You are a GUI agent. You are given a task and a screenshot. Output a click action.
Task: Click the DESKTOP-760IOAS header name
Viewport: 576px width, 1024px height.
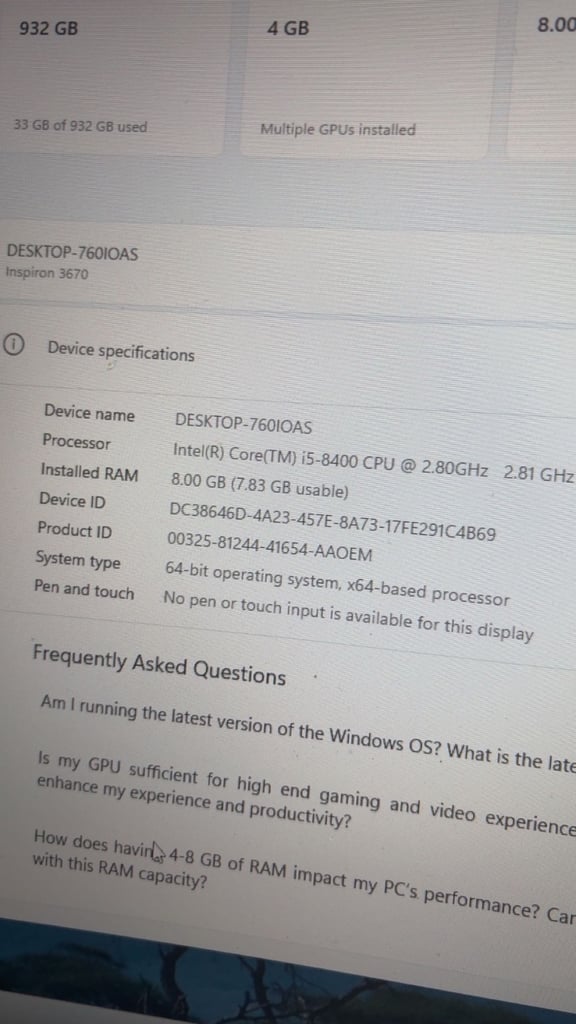[x=72, y=252]
